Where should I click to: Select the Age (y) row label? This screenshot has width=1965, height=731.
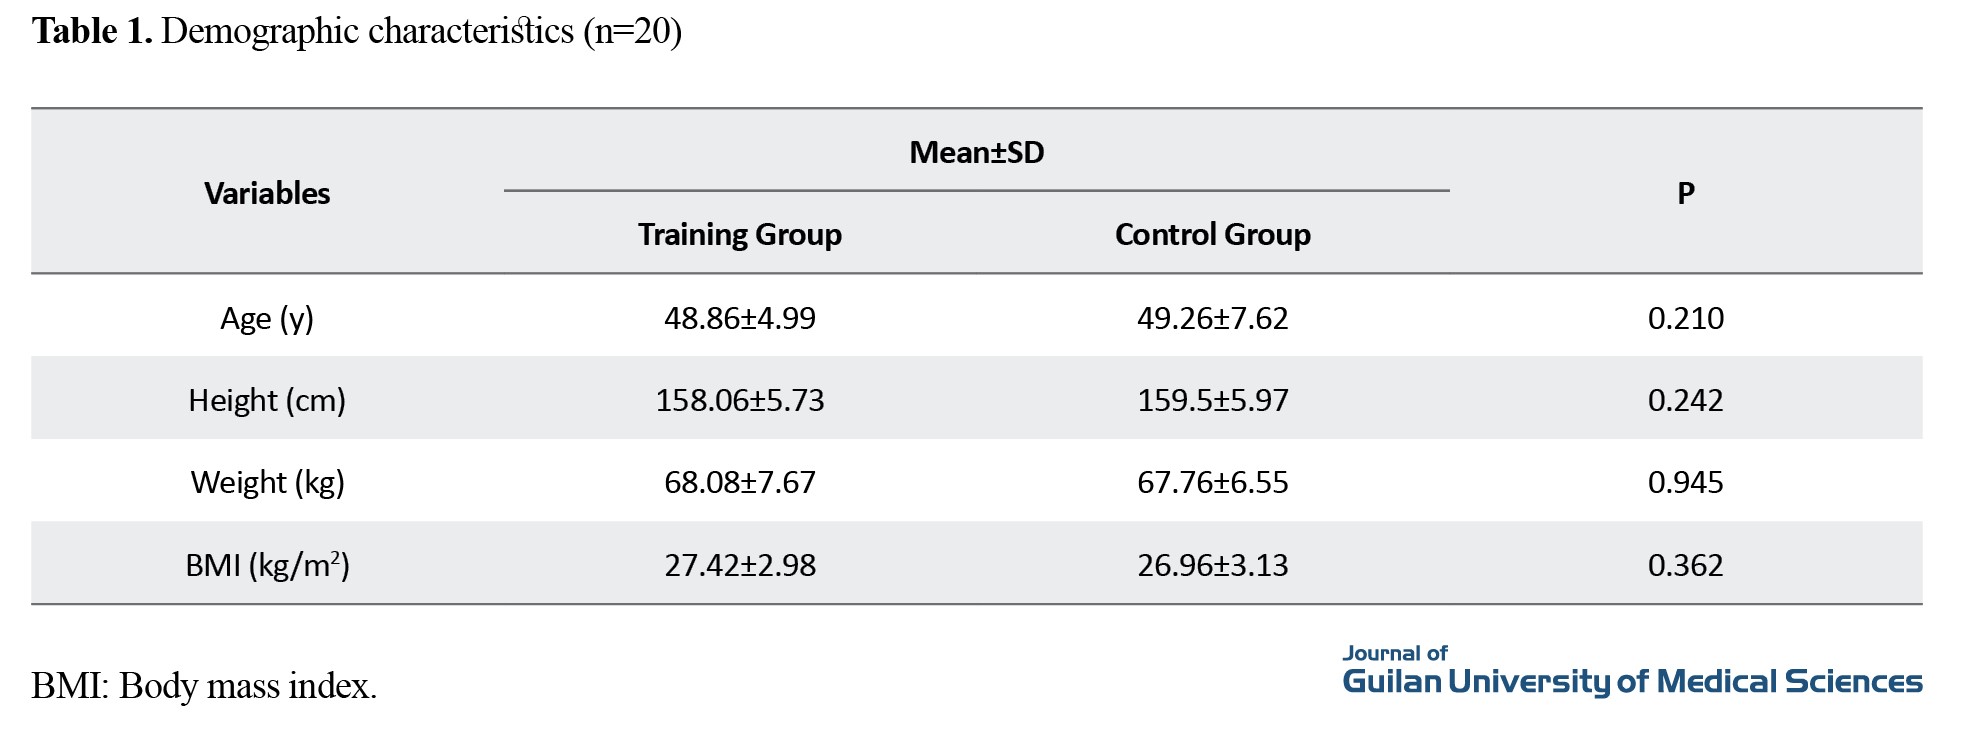tap(267, 318)
